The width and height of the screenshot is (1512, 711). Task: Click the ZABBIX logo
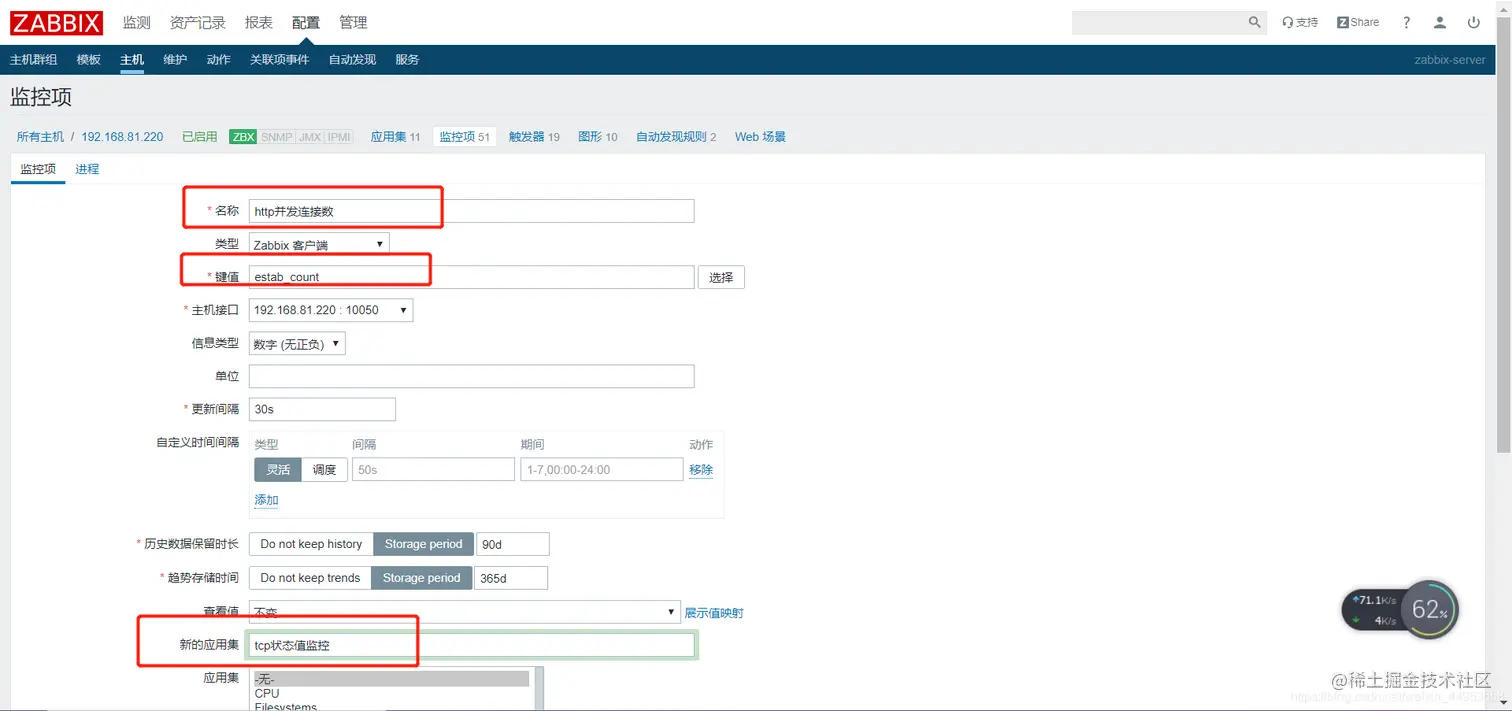57,22
